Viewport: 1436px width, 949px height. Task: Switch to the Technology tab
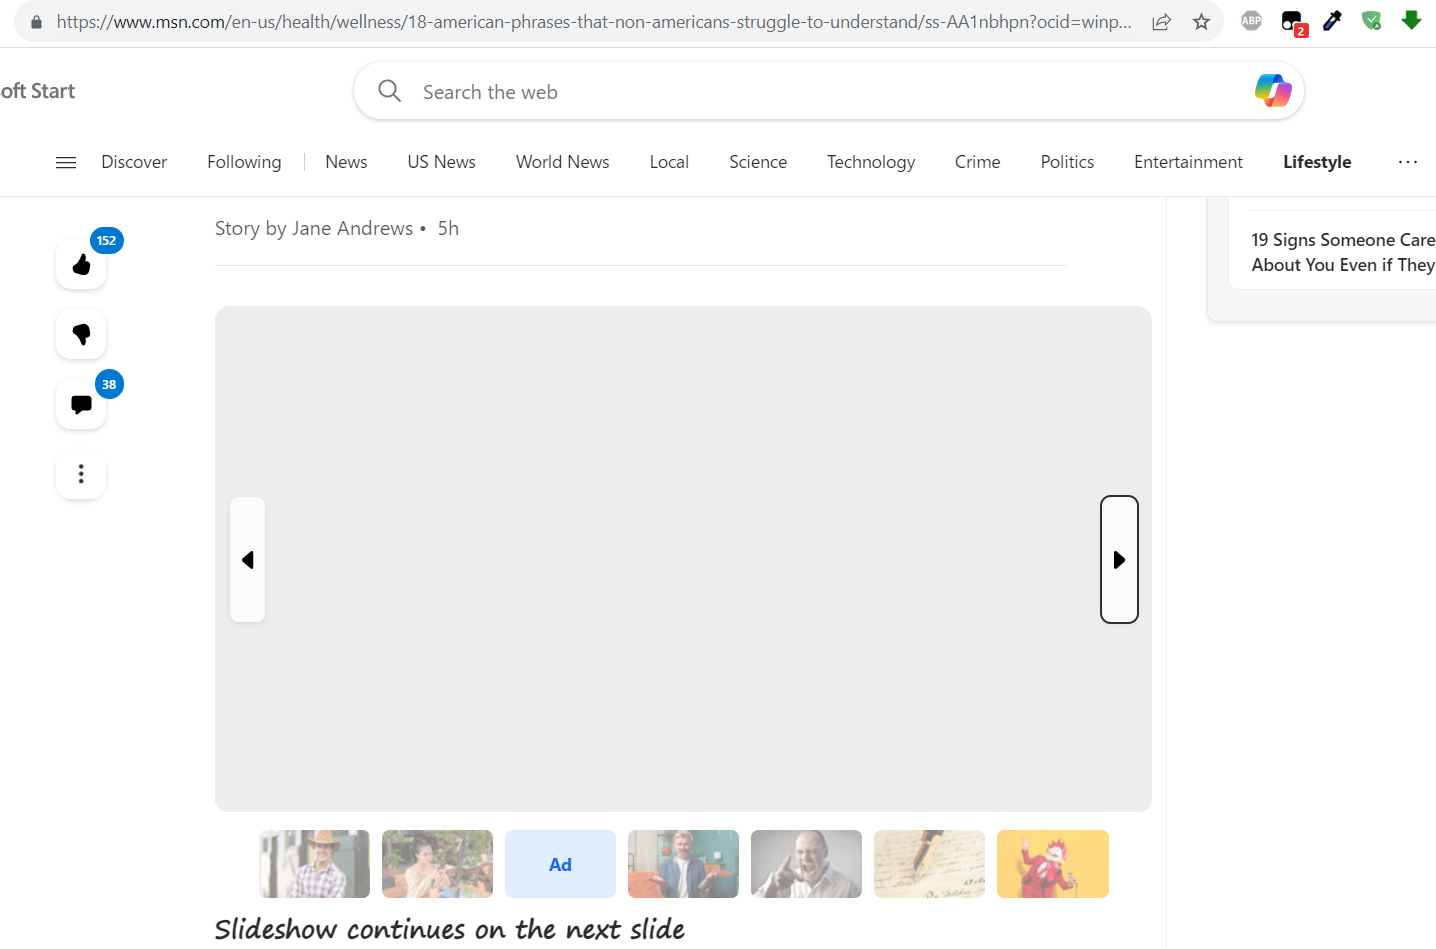coord(870,162)
